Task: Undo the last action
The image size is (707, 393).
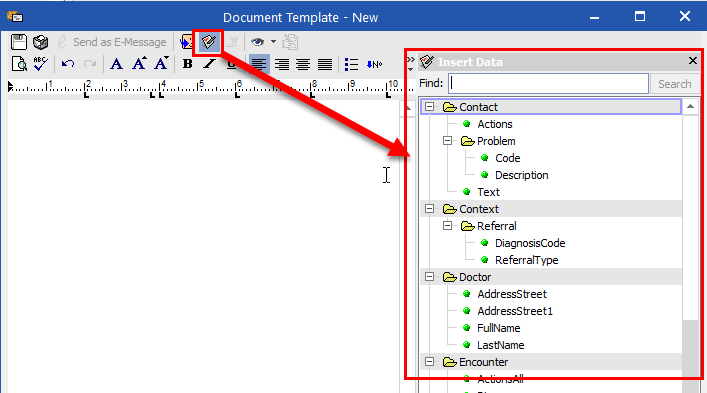Action: pos(68,64)
